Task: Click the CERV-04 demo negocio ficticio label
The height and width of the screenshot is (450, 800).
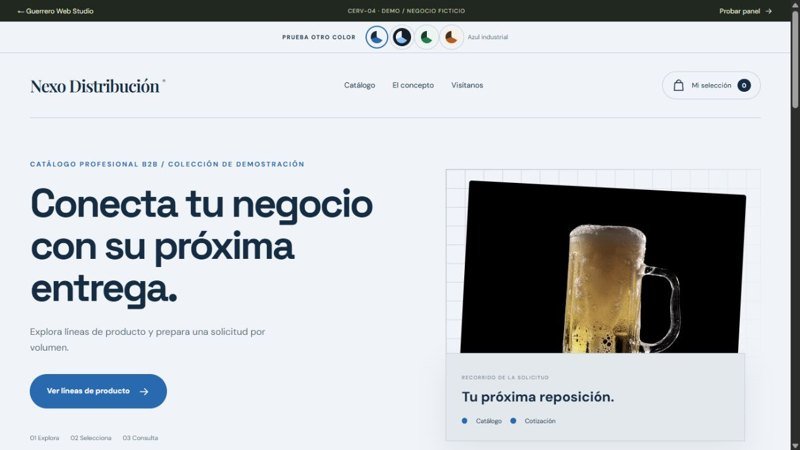Action: (x=406, y=11)
